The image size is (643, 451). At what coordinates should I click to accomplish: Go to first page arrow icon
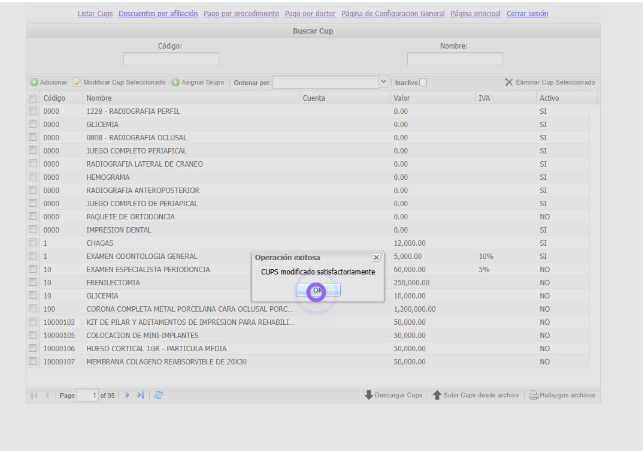(34, 395)
